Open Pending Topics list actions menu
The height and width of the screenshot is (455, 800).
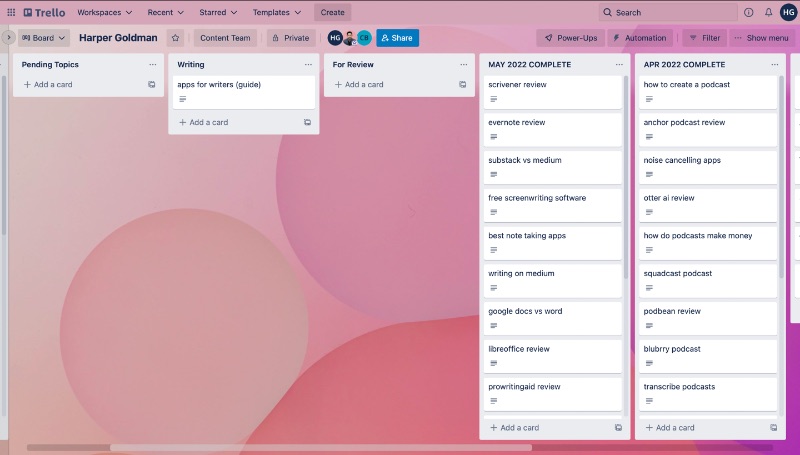coord(153,64)
